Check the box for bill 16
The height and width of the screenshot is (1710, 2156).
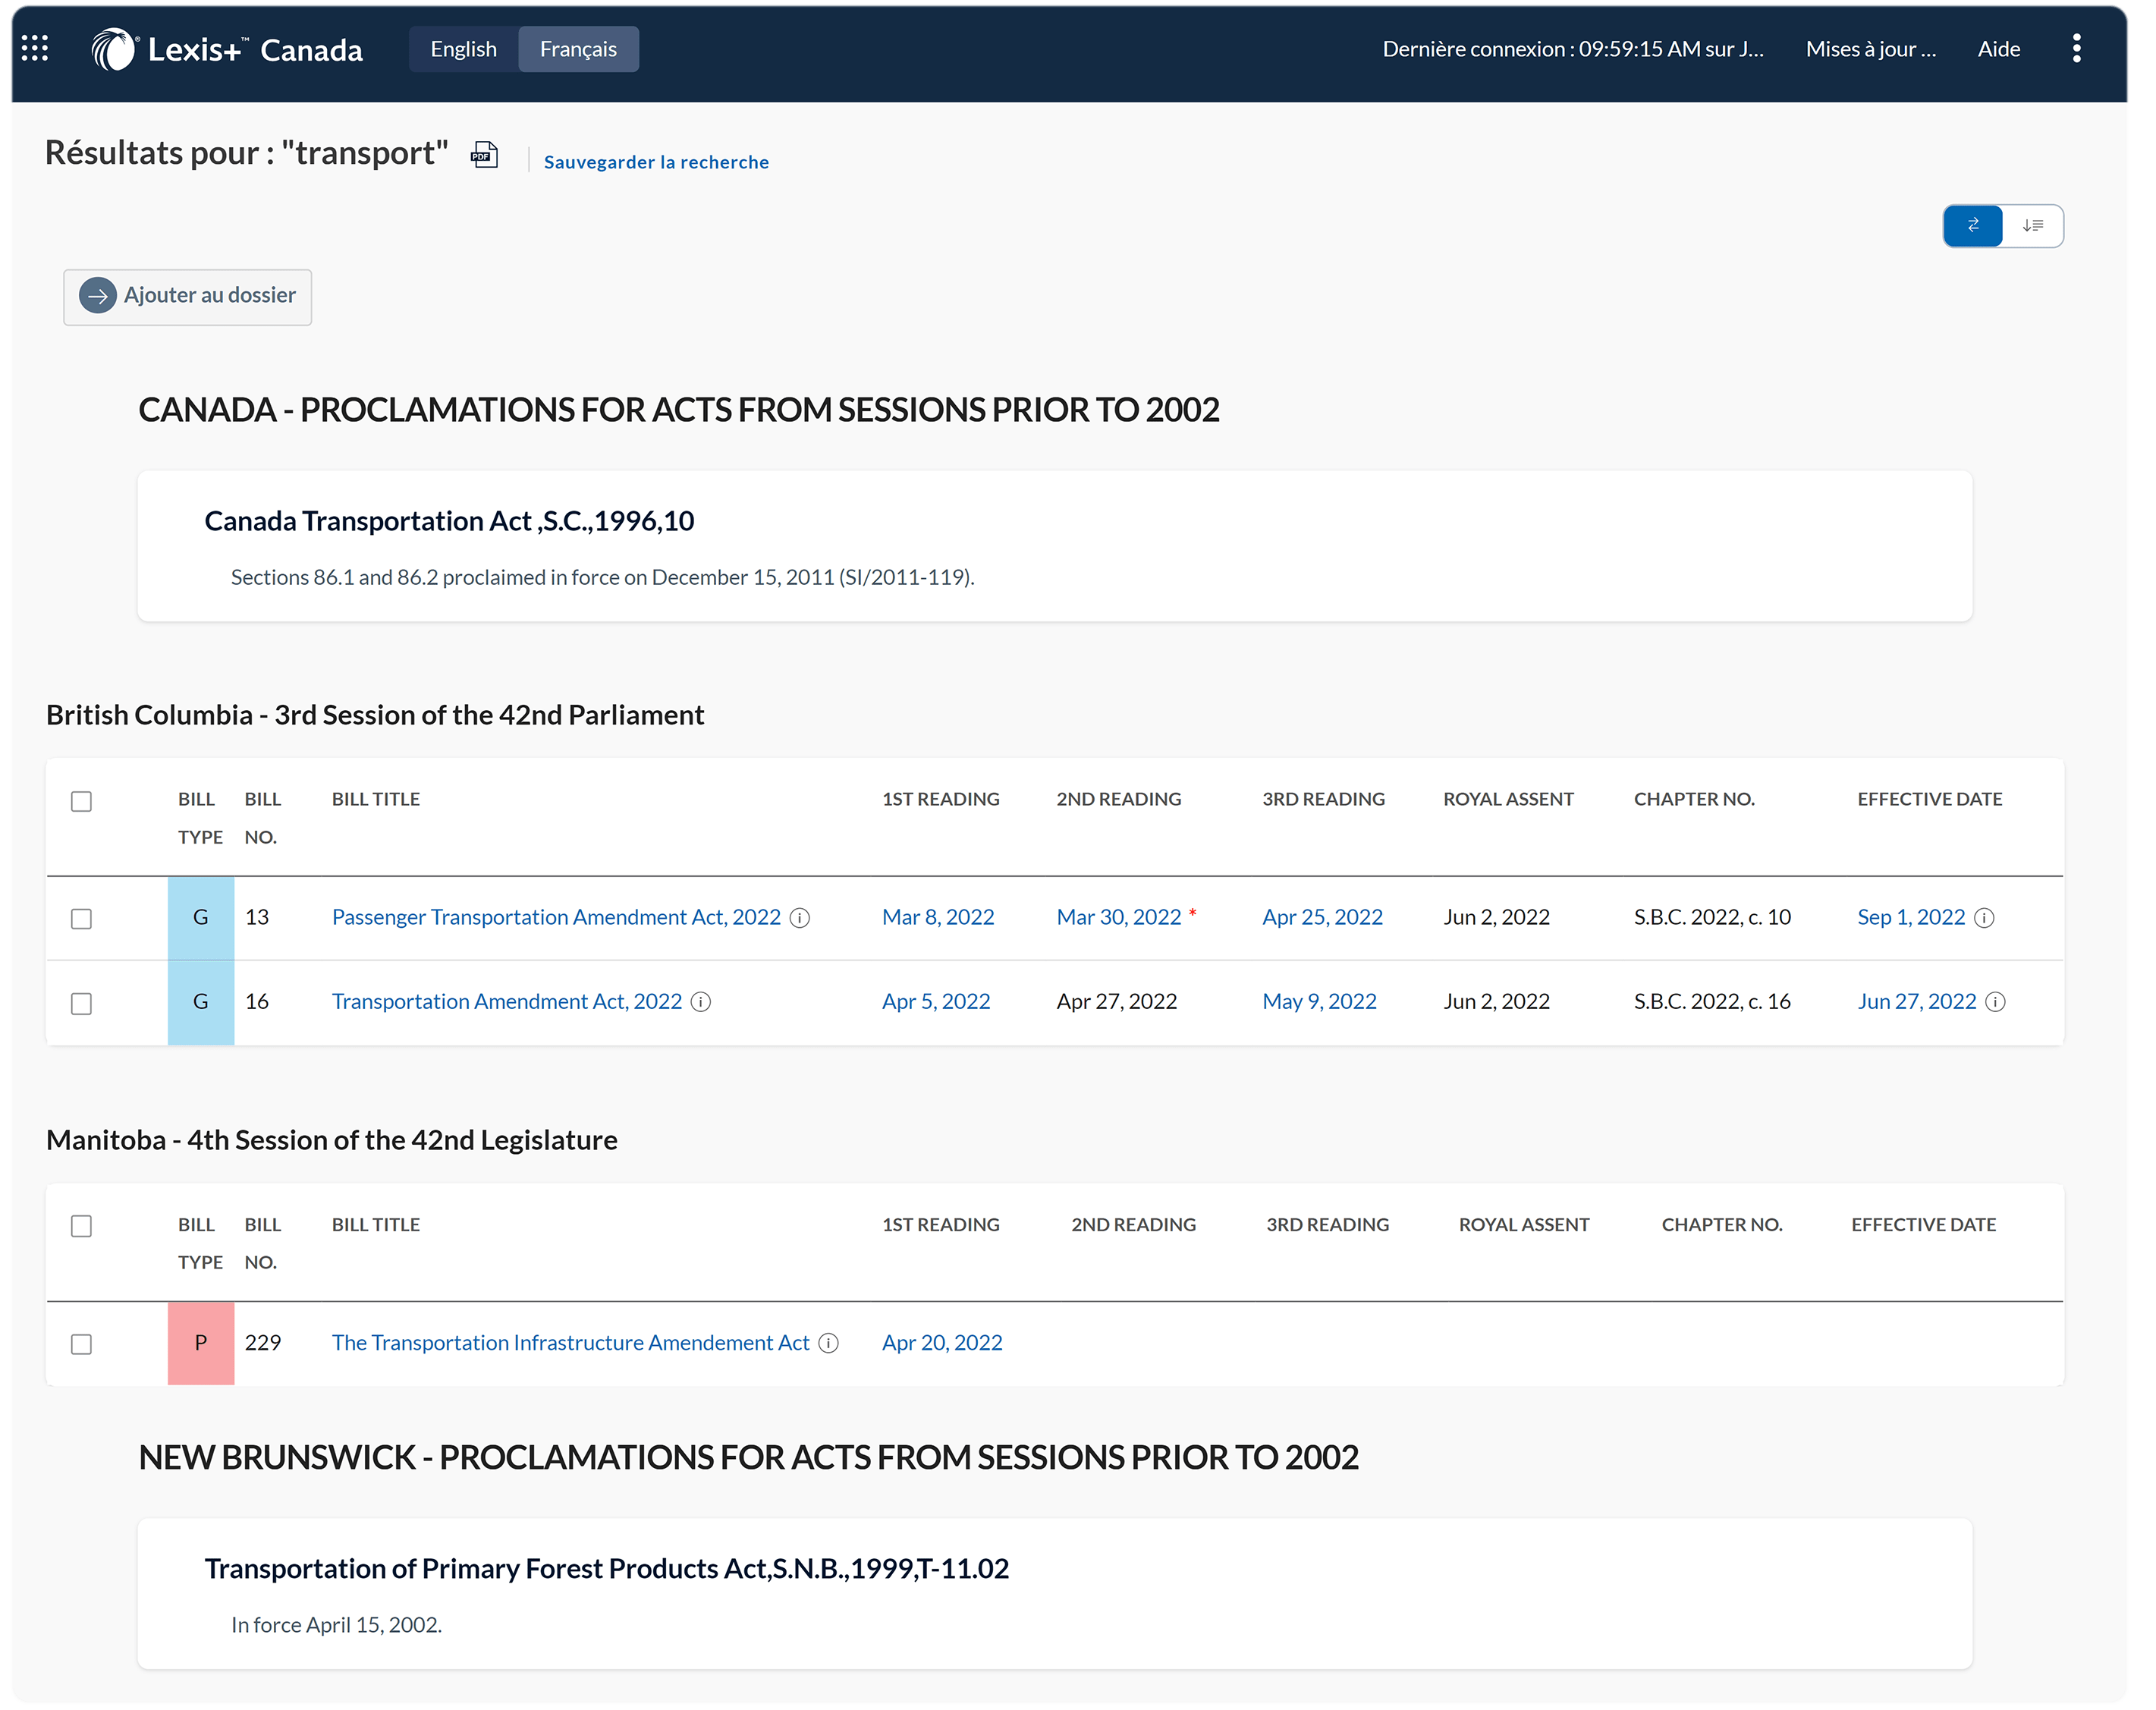(x=82, y=1003)
